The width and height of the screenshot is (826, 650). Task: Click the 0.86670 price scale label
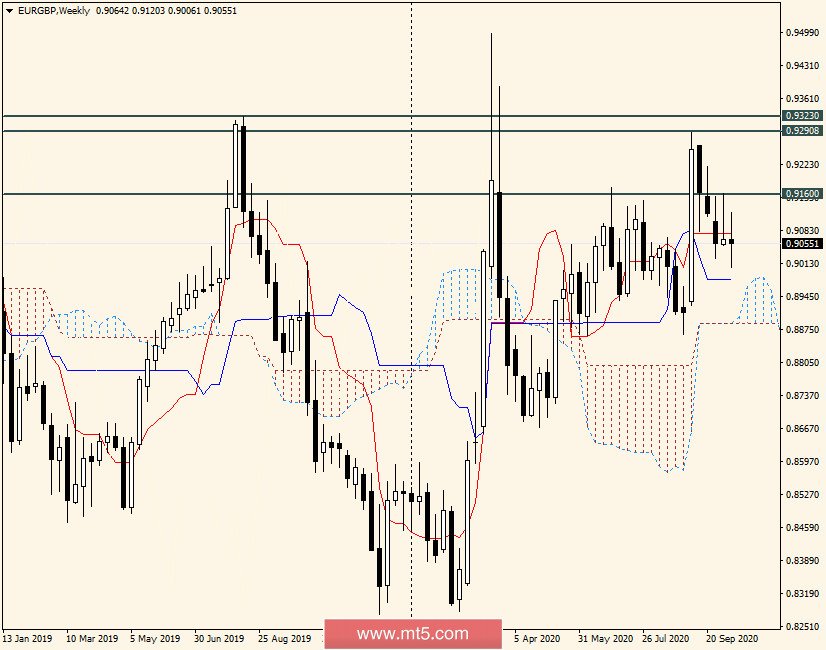coord(803,429)
